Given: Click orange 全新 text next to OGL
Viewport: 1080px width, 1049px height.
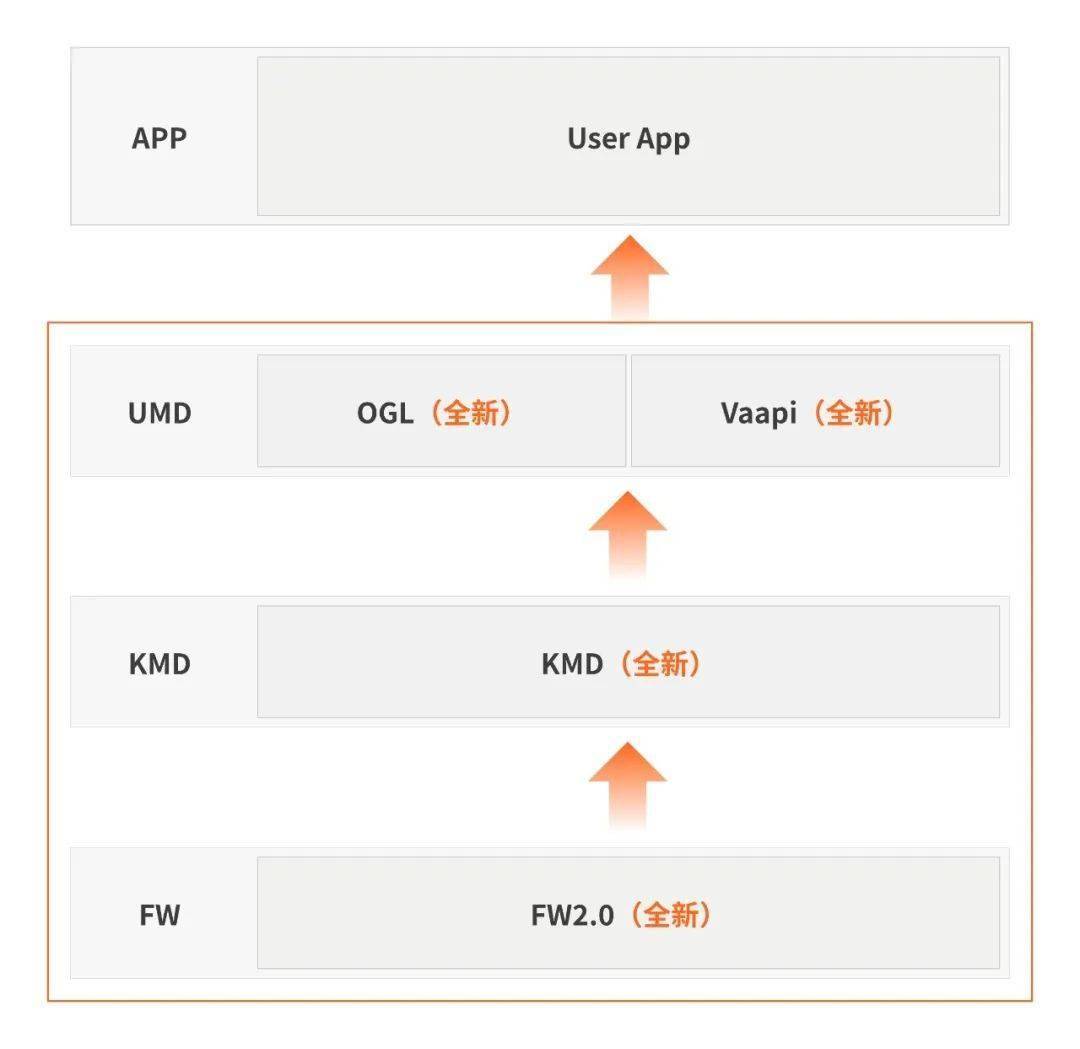Looking at the screenshot, I should click(471, 413).
